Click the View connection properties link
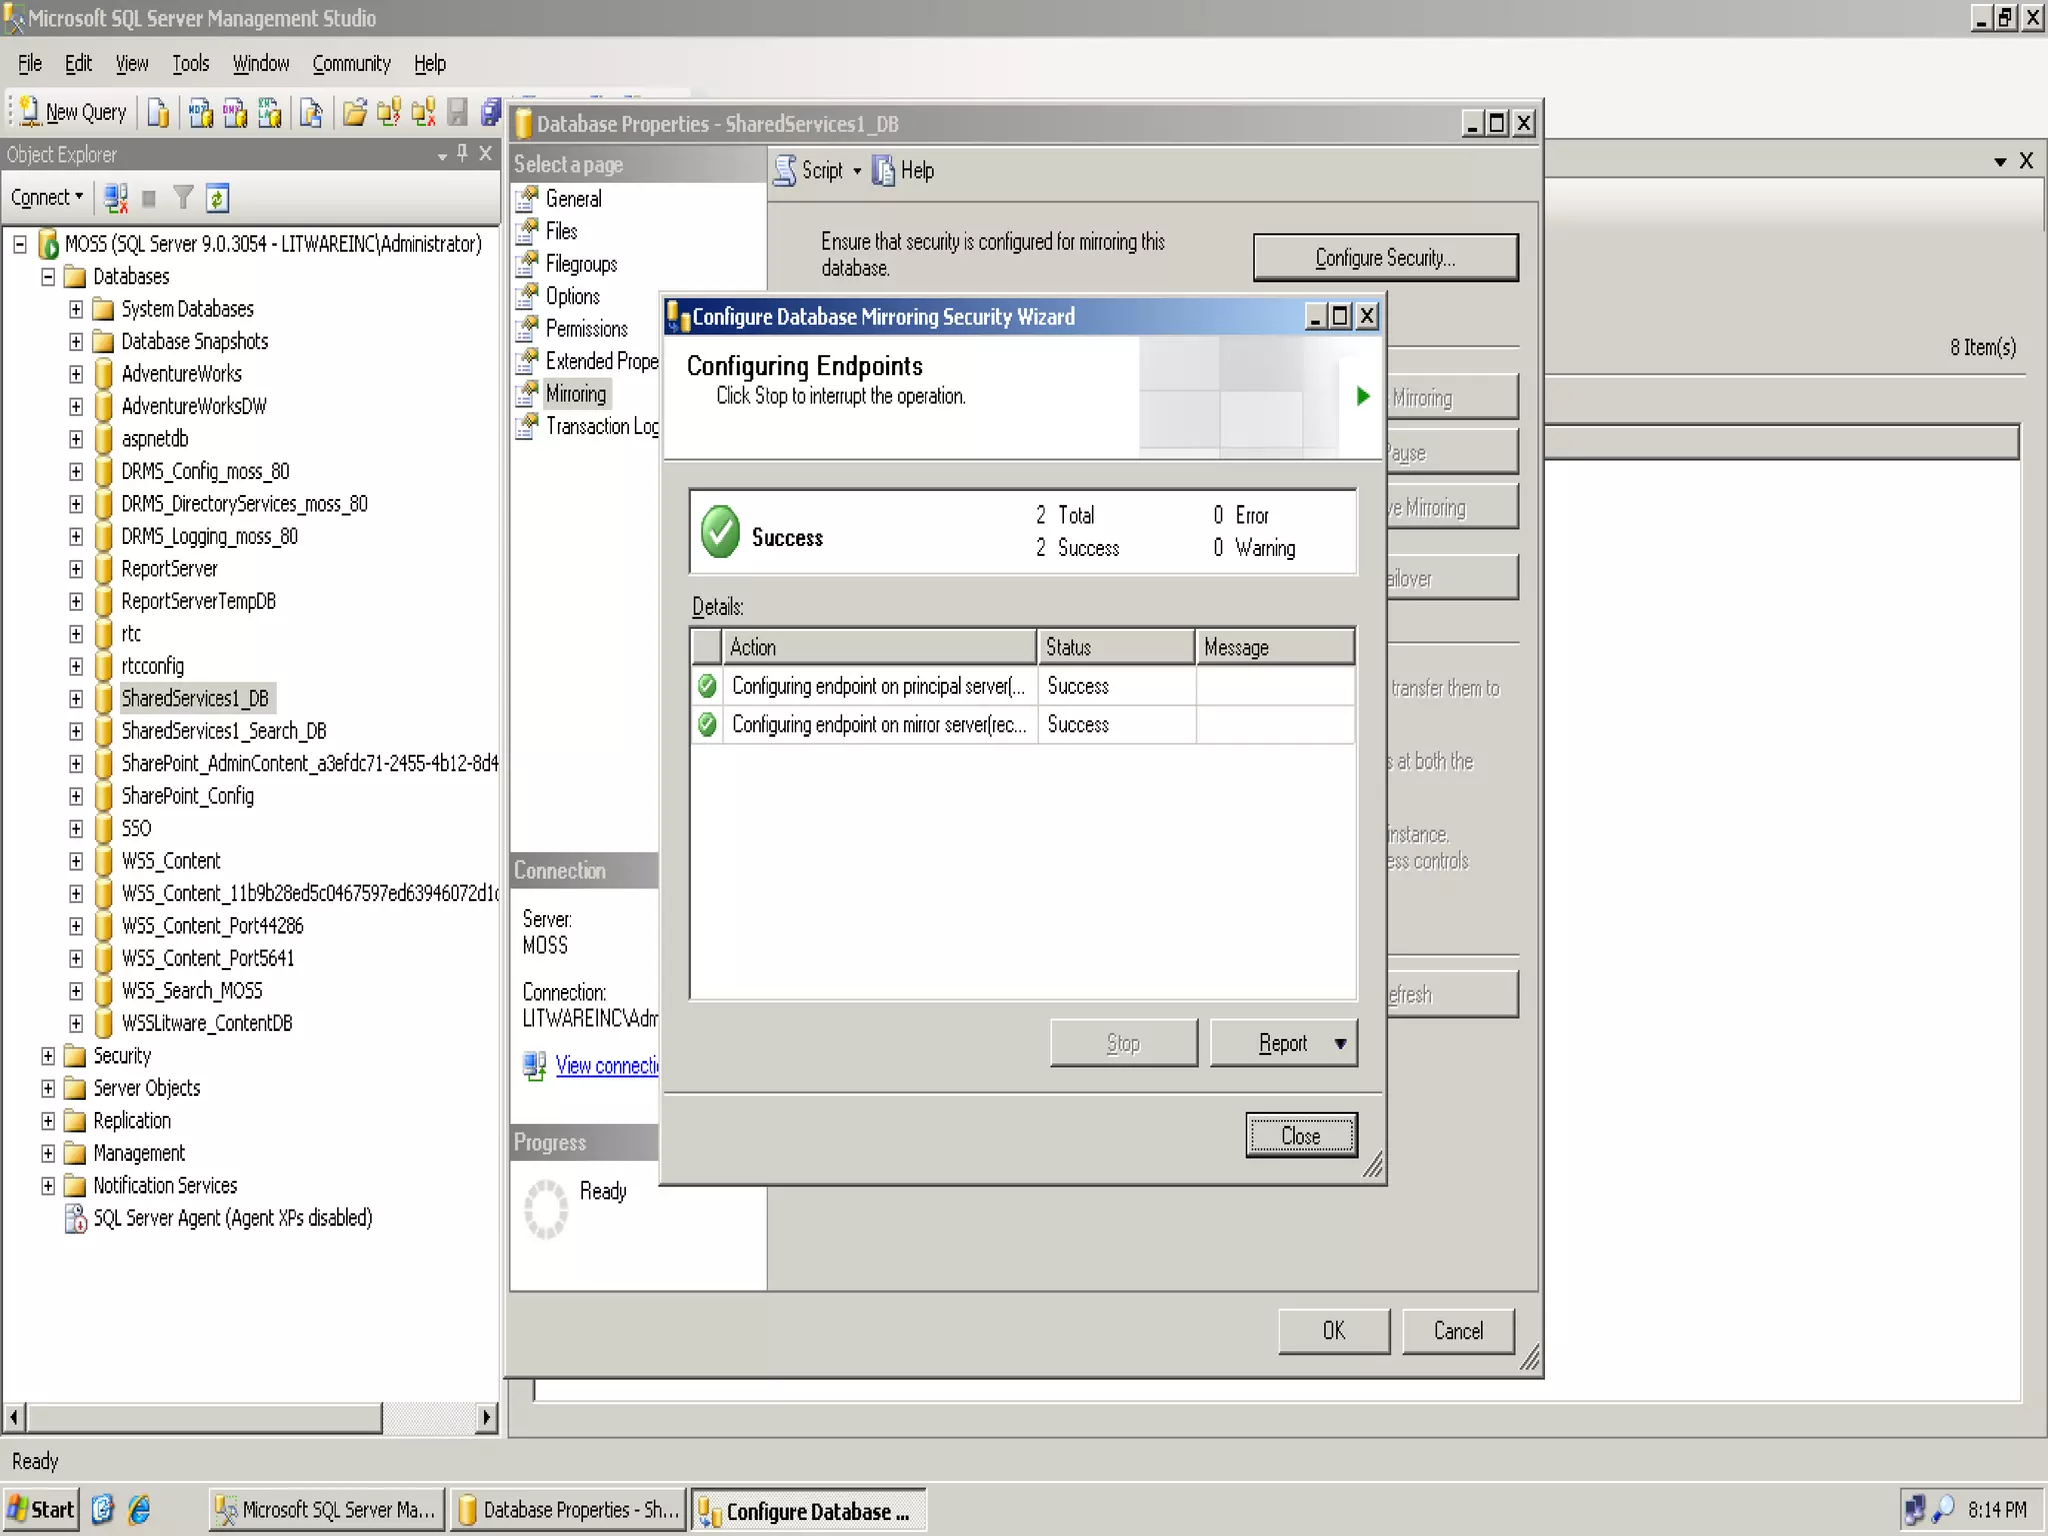This screenshot has width=2048, height=1536. [x=606, y=1066]
